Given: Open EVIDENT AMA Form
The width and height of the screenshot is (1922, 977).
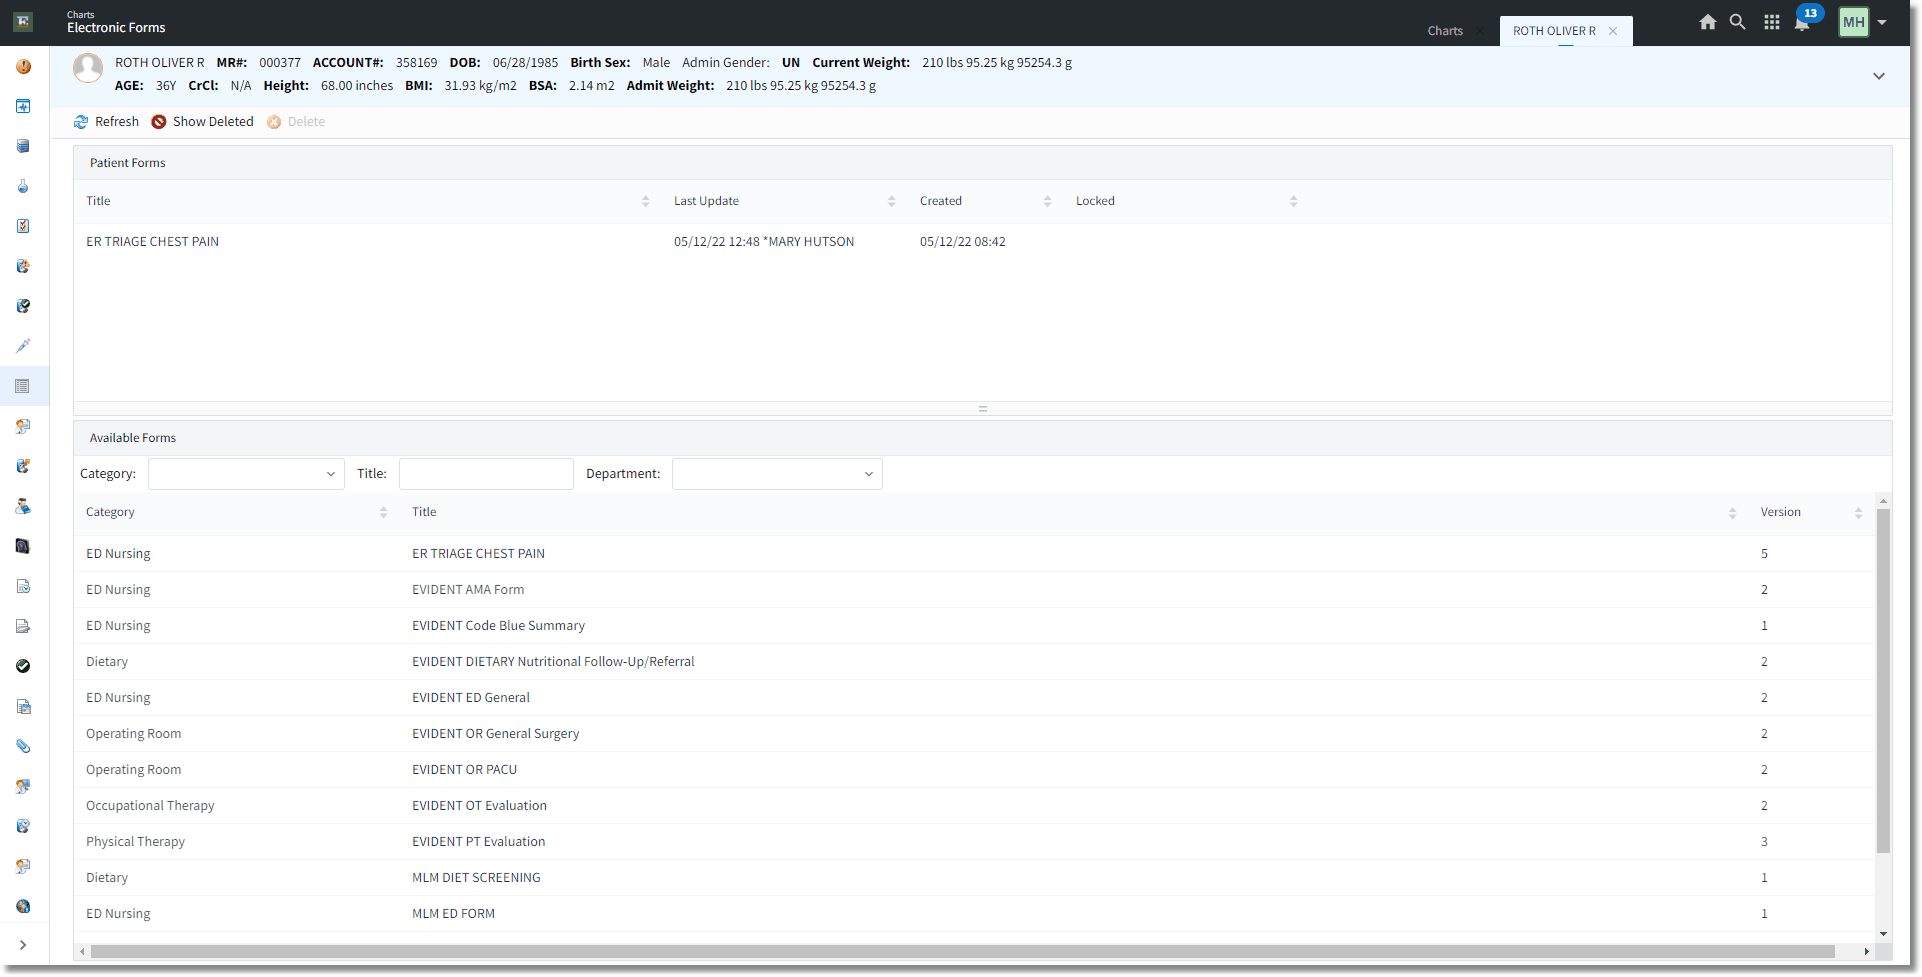Looking at the screenshot, I should pos(468,590).
